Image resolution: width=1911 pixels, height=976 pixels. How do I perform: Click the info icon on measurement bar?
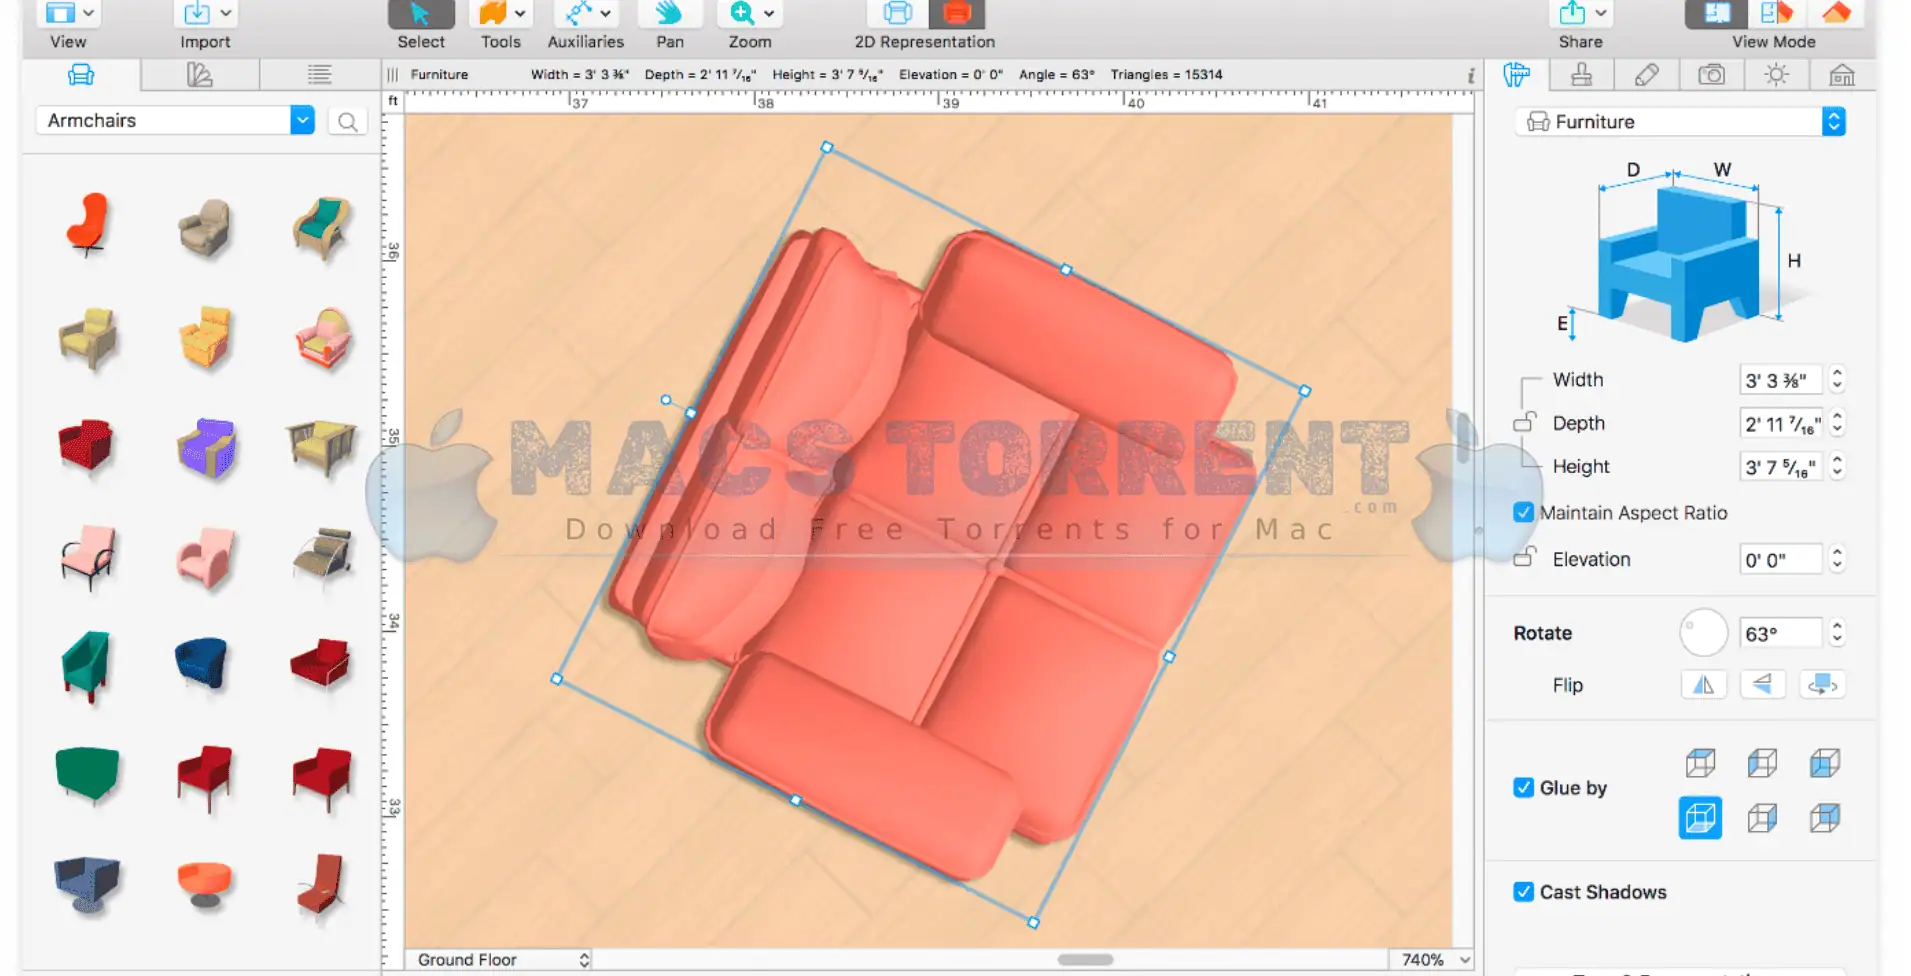(1470, 75)
